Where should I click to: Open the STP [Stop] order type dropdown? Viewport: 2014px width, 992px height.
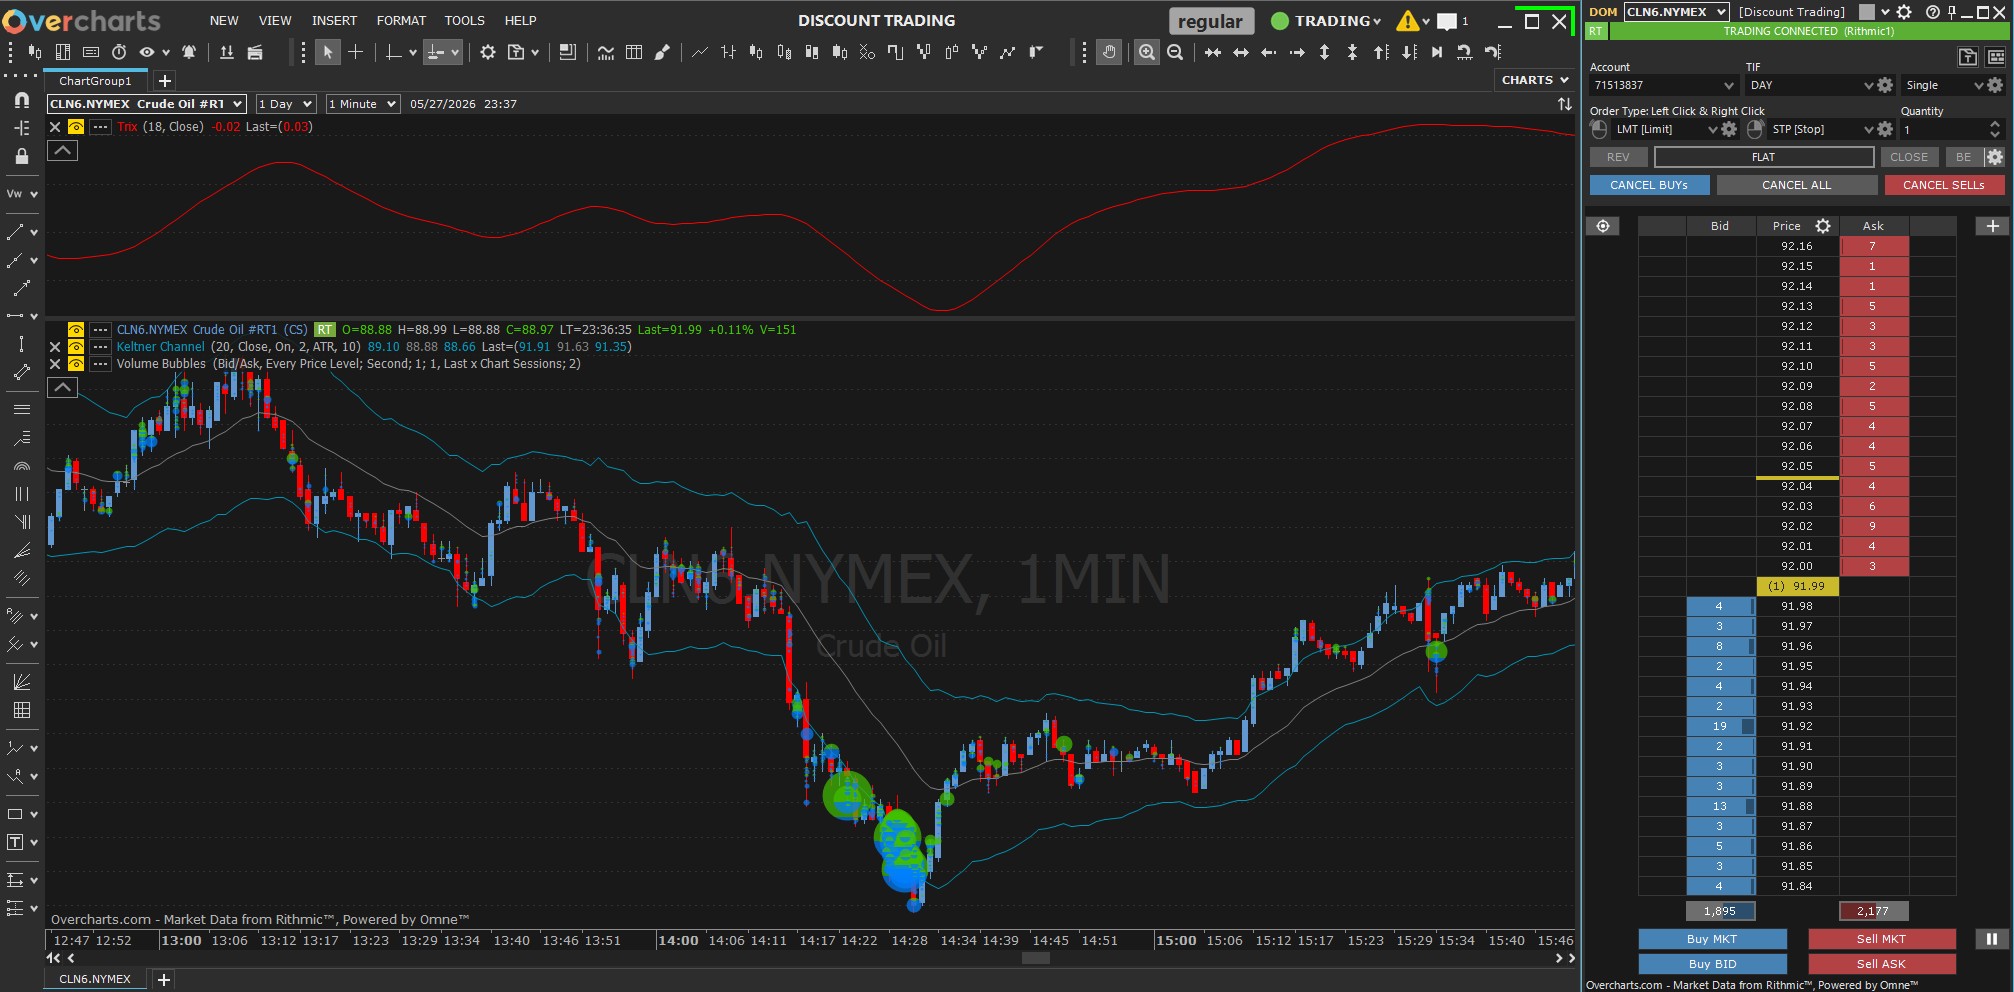tap(1821, 130)
